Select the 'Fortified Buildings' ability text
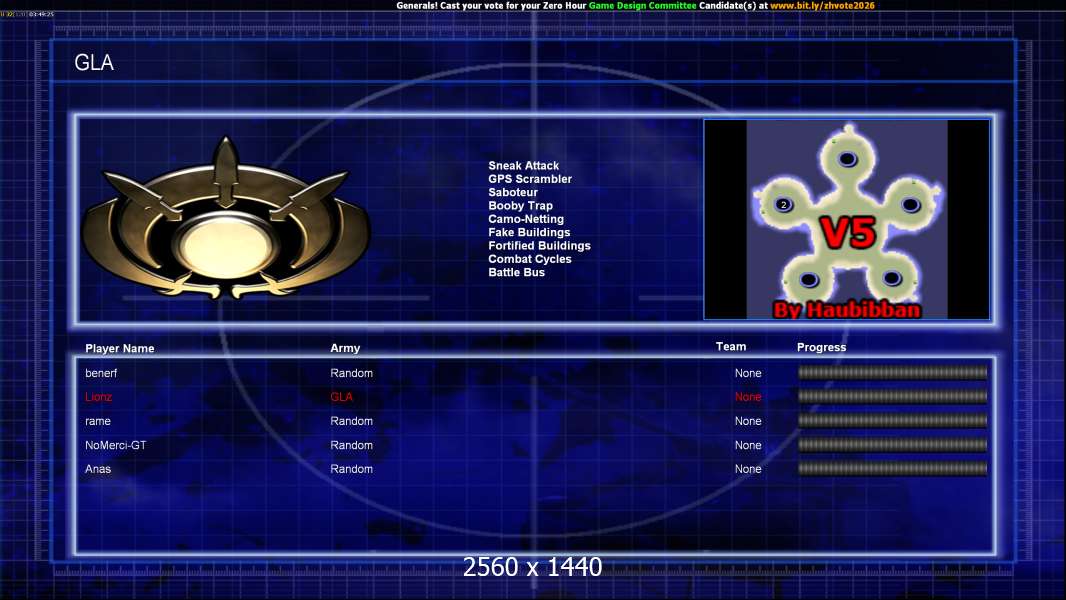The height and width of the screenshot is (600, 1066). coord(539,245)
